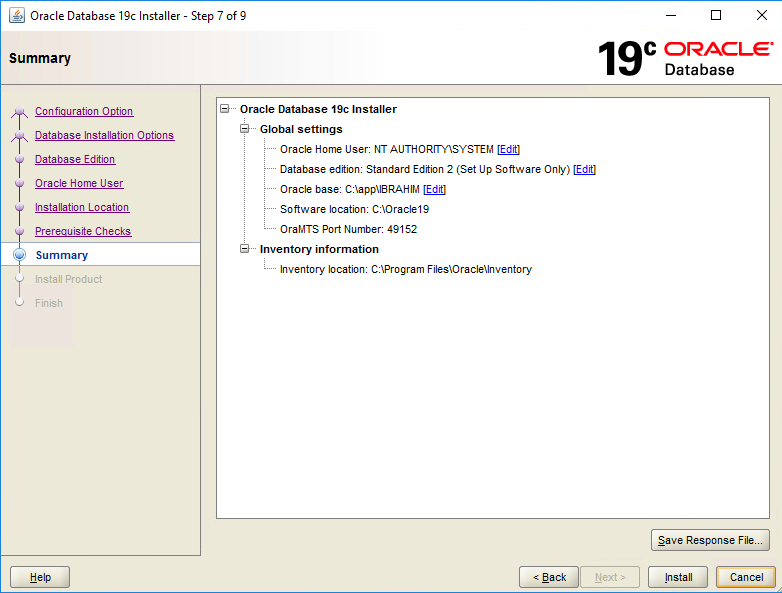Revisit the Prerequisite Checks step

pos(83,231)
